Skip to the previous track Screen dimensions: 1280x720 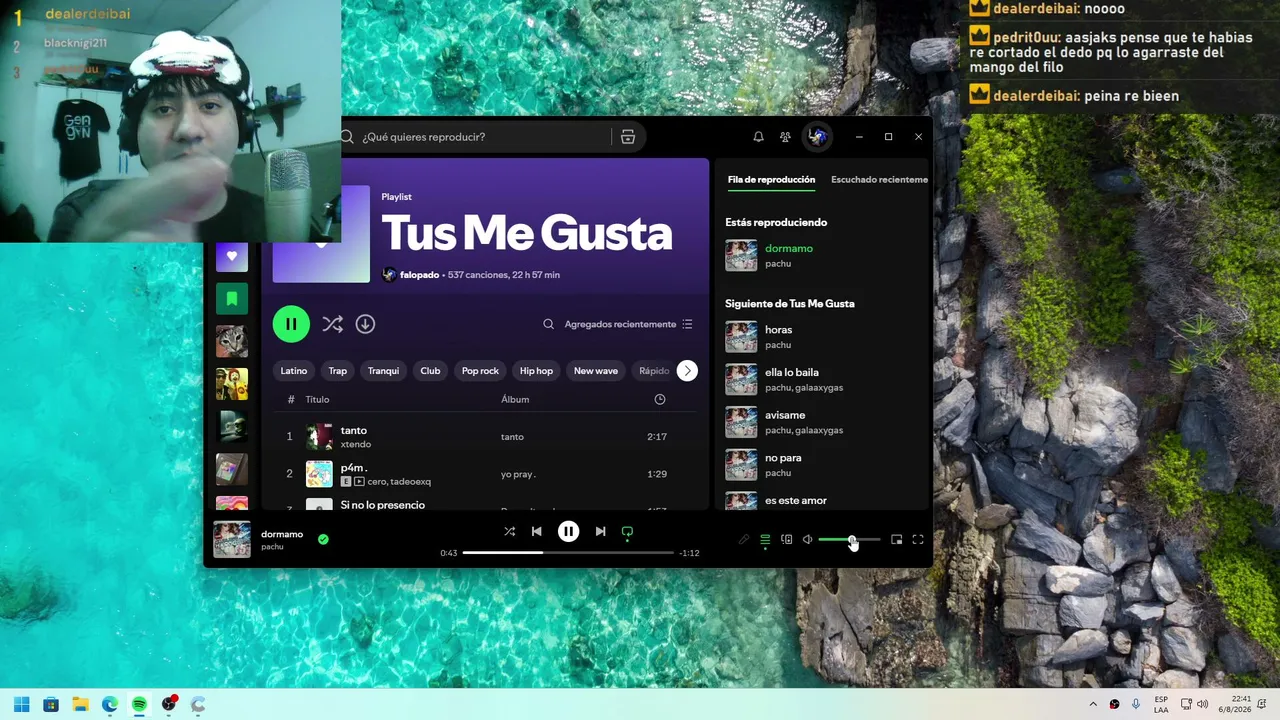tap(537, 532)
